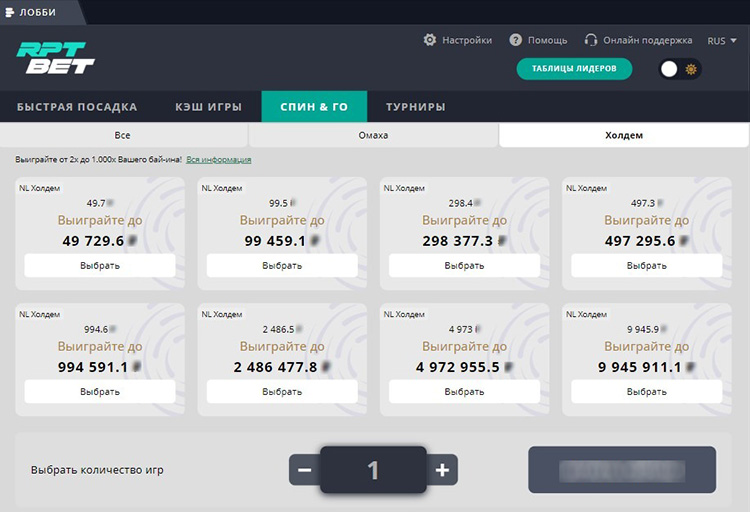The image size is (750, 512).
Task: Click the Выбрать количество игр label
Action: pyautogui.click(x=97, y=470)
